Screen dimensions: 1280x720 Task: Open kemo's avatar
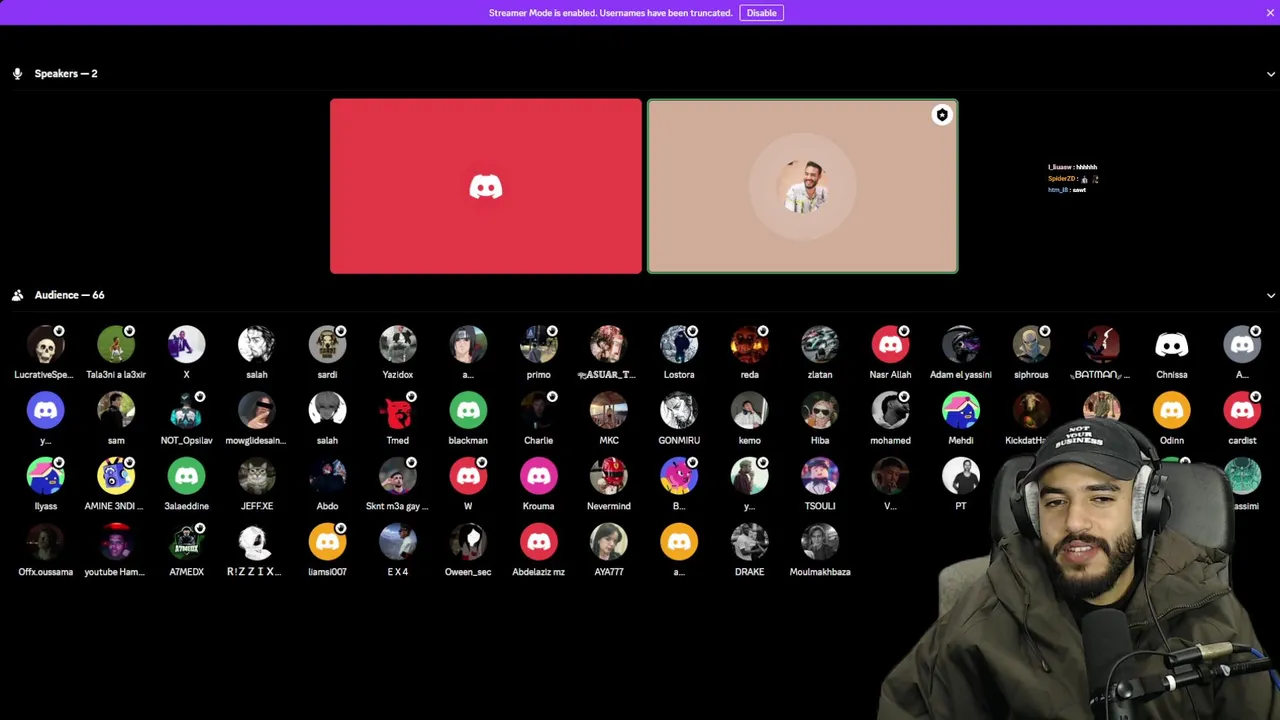click(x=749, y=411)
